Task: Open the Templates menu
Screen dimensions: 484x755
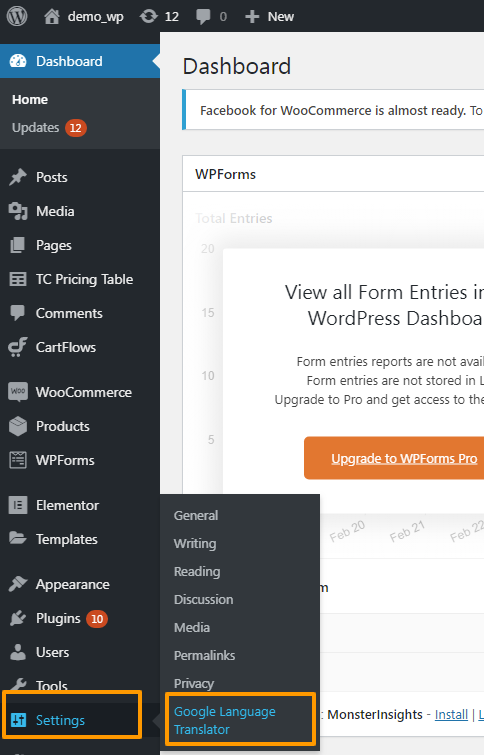Action: tap(66, 539)
